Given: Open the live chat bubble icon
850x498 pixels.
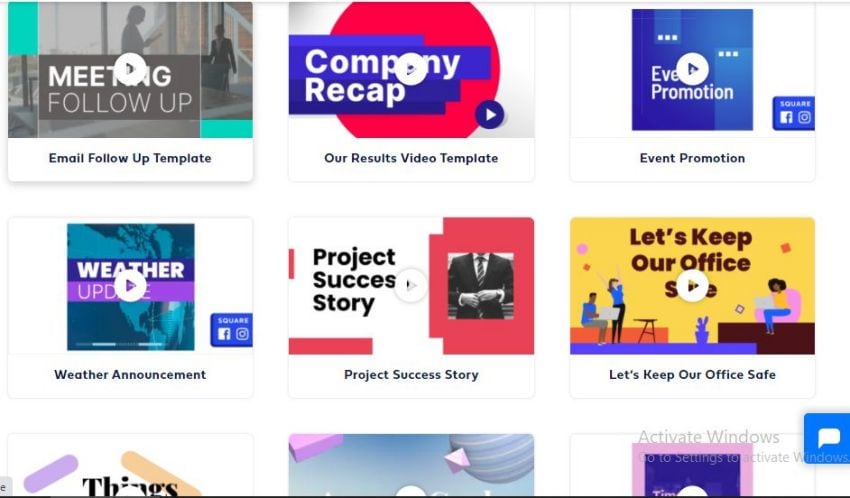Looking at the screenshot, I should (828, 438).
